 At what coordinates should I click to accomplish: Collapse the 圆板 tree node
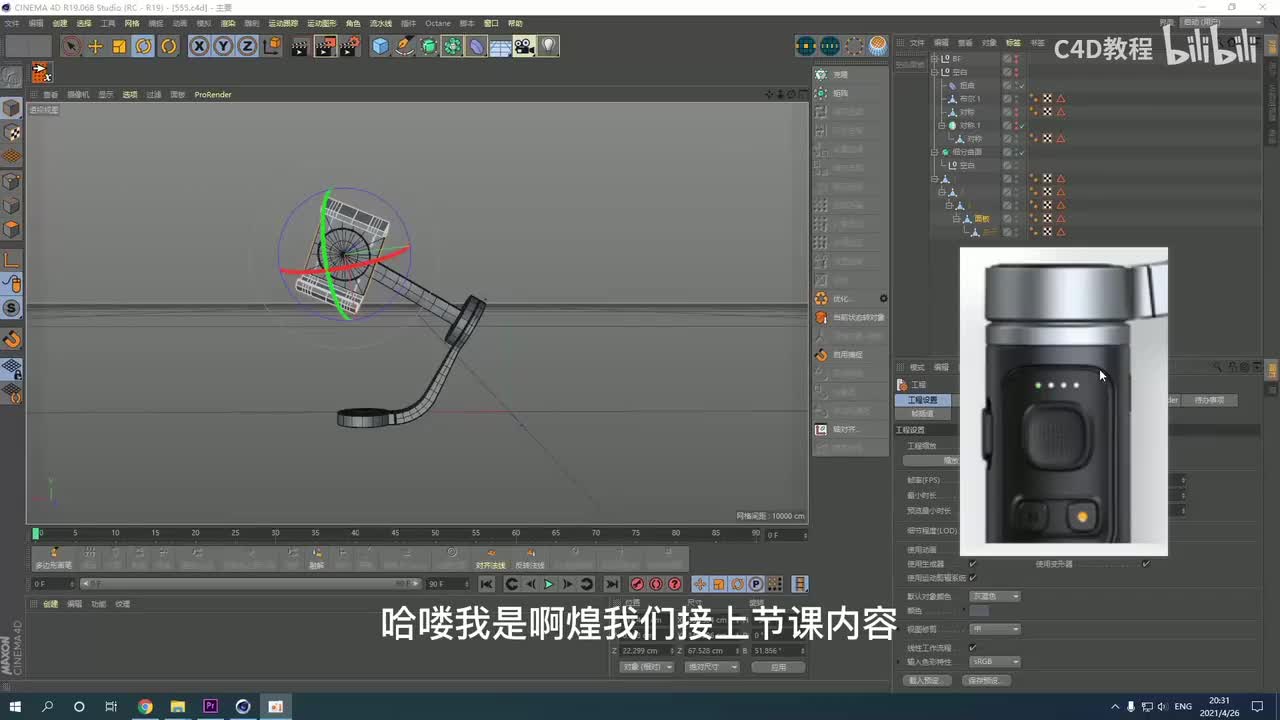[x=956, y=218]
